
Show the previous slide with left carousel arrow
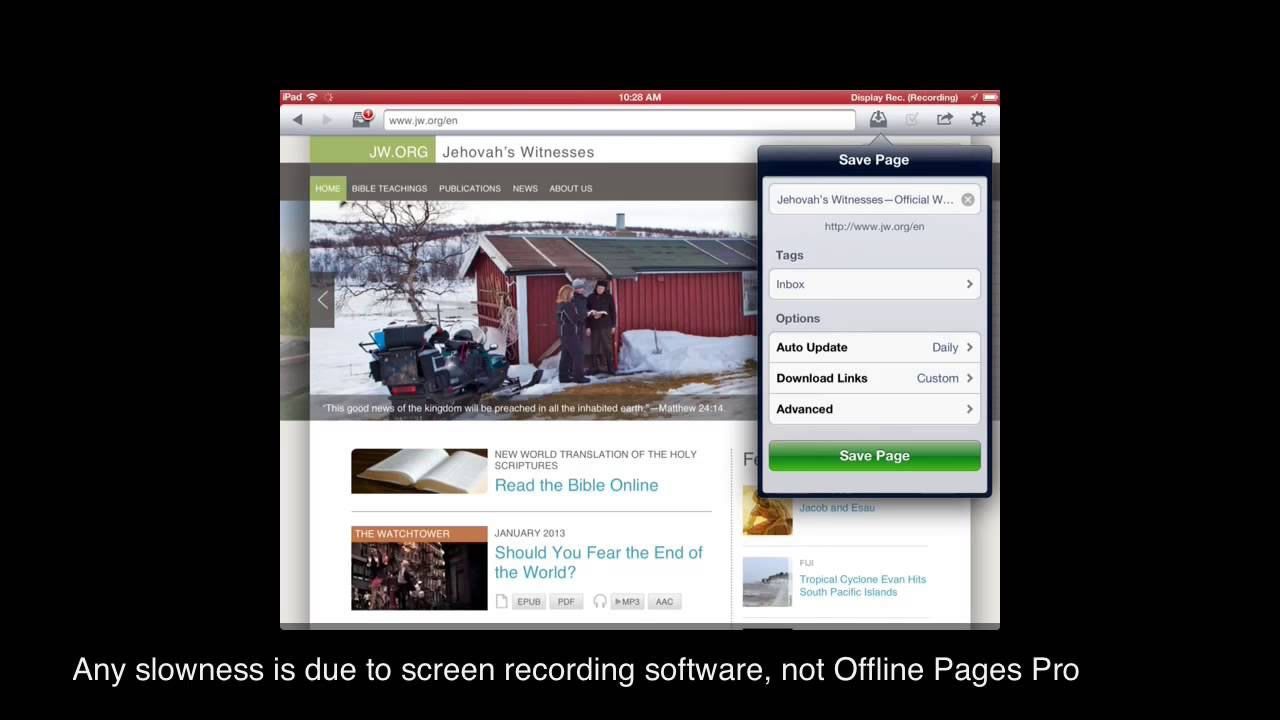(322, 299)
